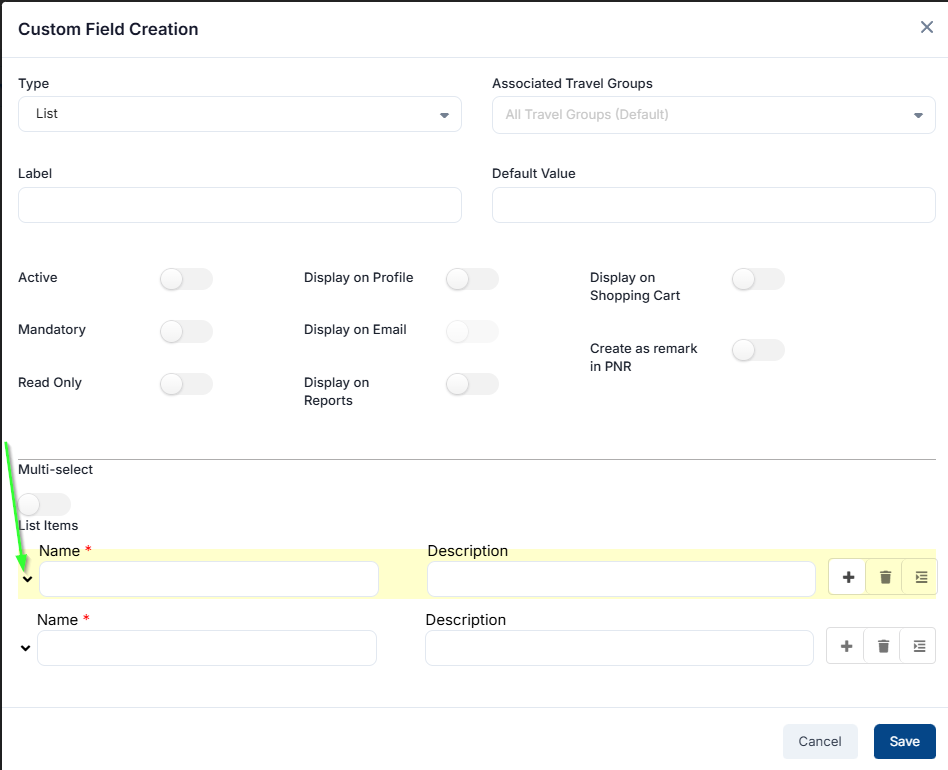Save the custom field
This screenshot has width=948, height=770.
[904, 741]
